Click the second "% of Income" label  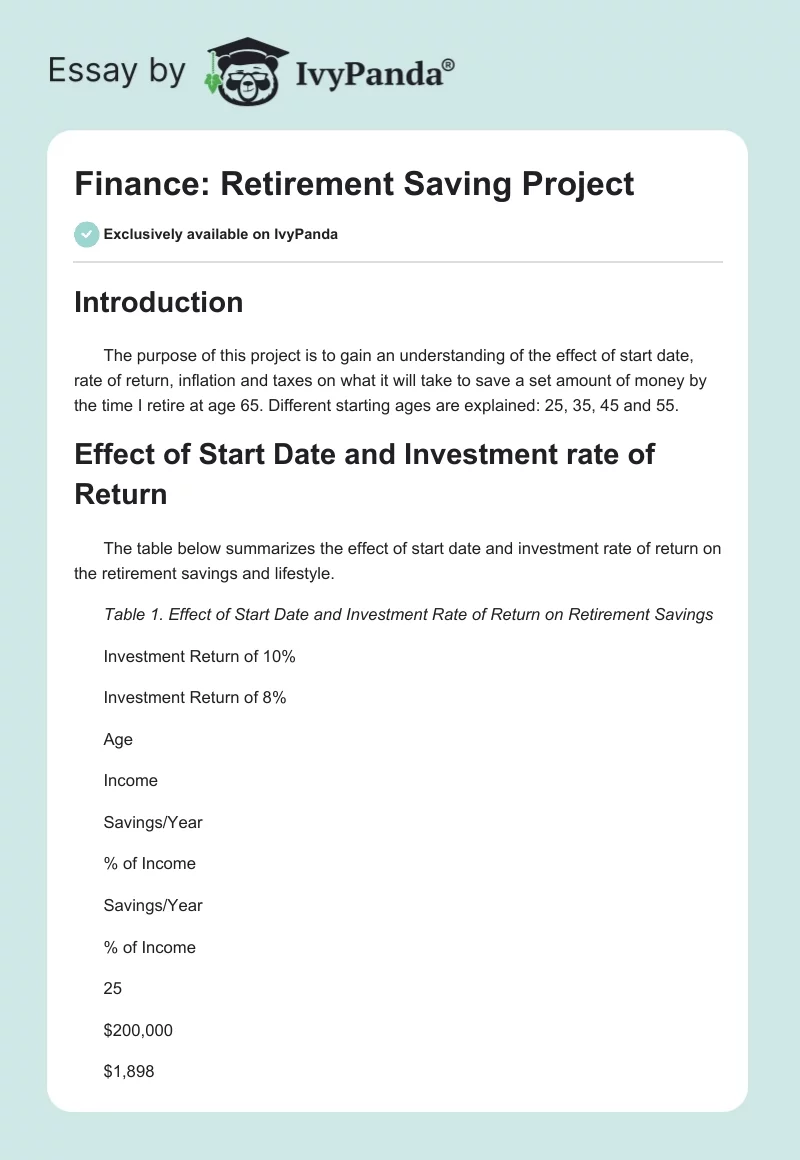pos(149,947)
